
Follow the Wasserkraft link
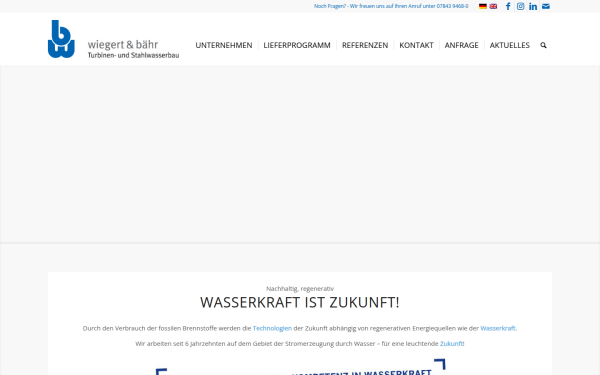(497, 328)
